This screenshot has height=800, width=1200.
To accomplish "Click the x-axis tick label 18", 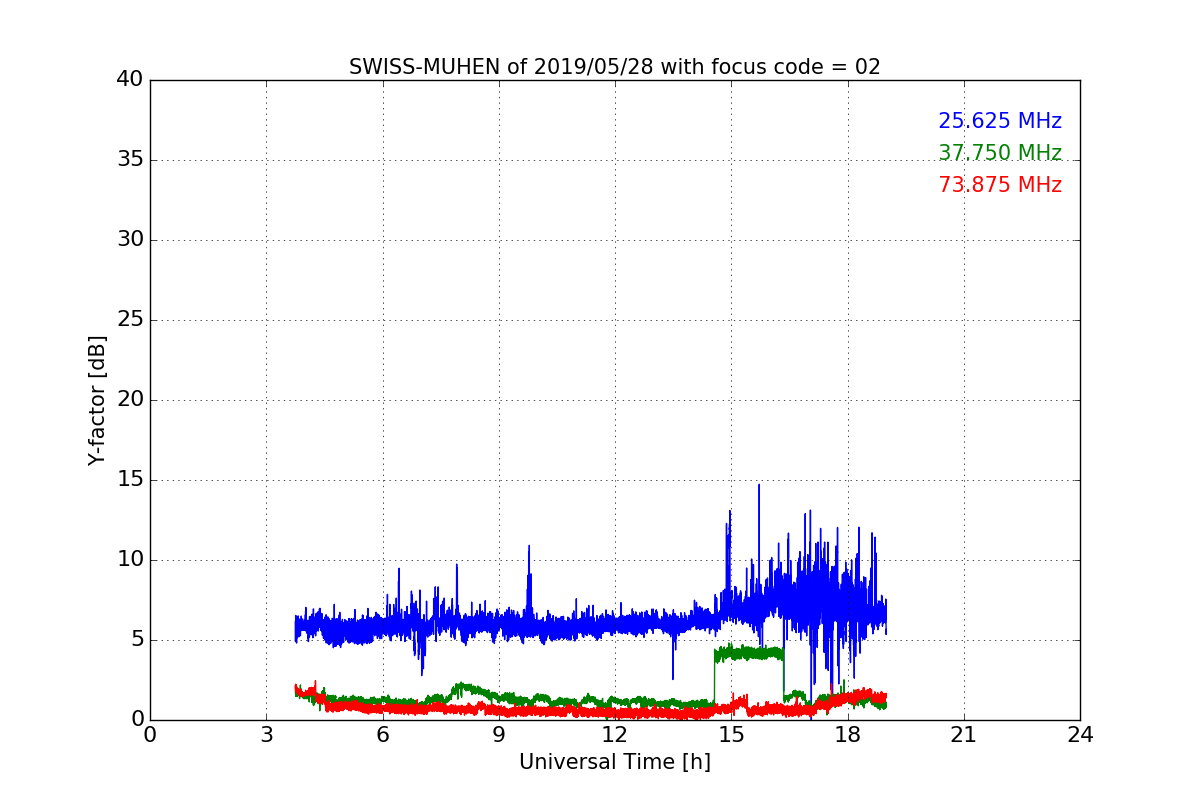I will click(x=848, y=735).
